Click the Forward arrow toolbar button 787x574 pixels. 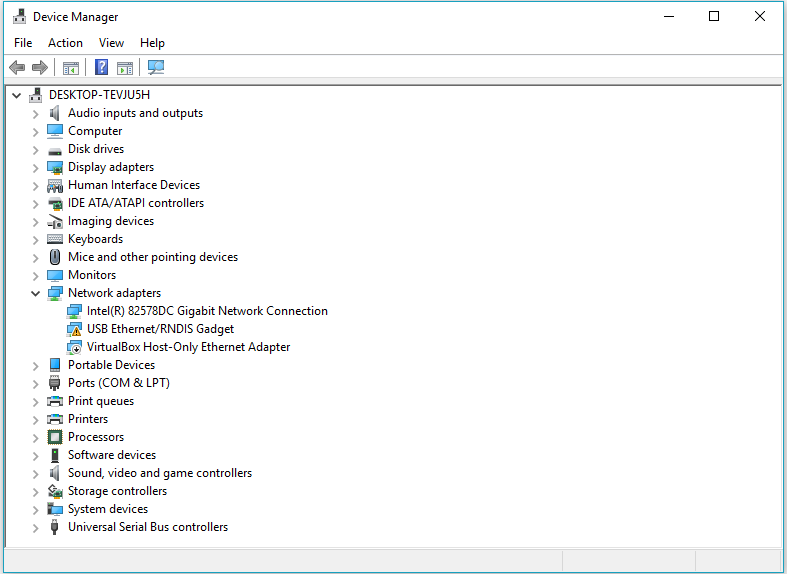(40, 68)
